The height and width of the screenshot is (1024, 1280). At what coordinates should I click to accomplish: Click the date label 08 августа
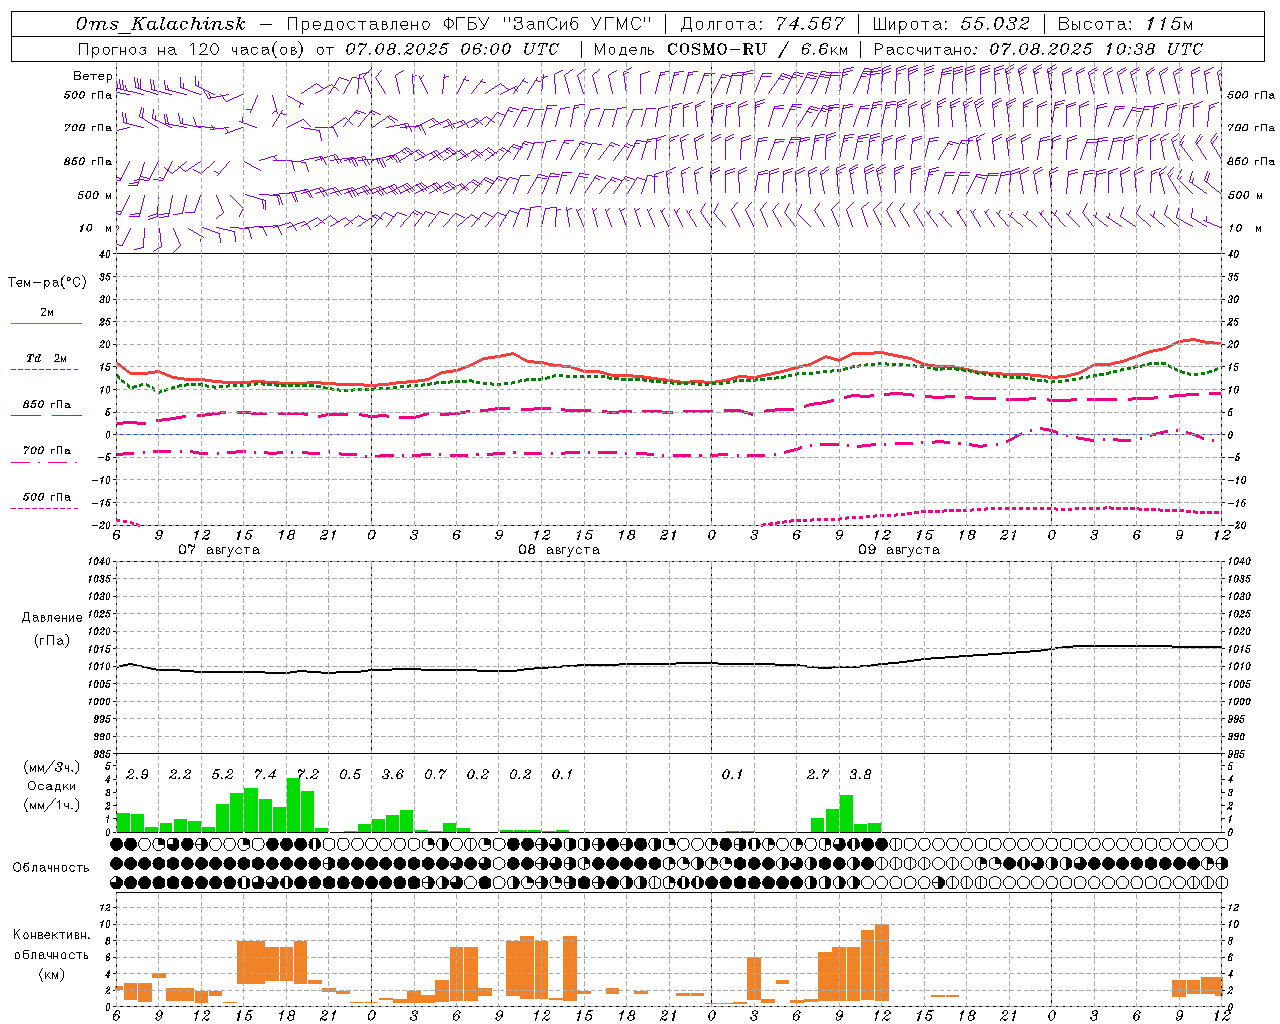(x=559, y=550)
